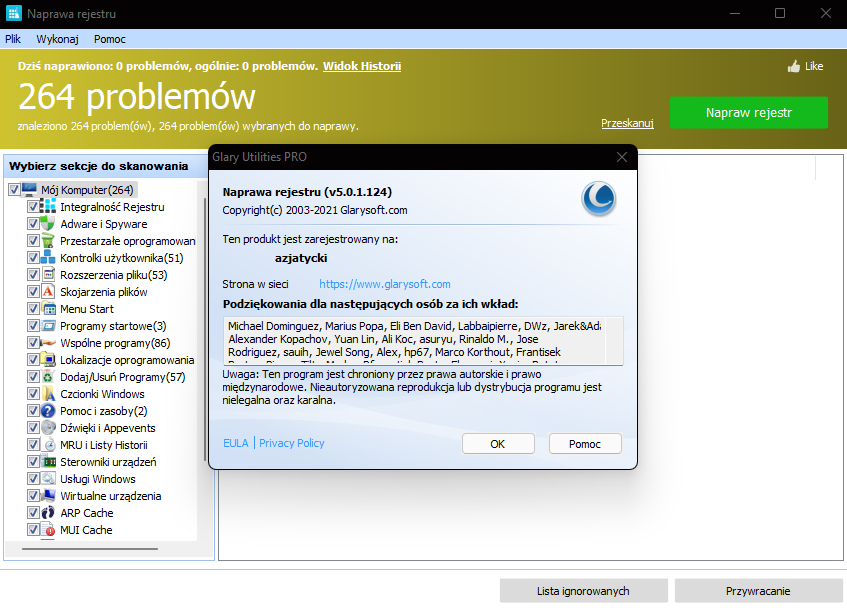Click the Glarysoft moon logo in dialog
Screen dimensions: 847x608
(599, 198)
